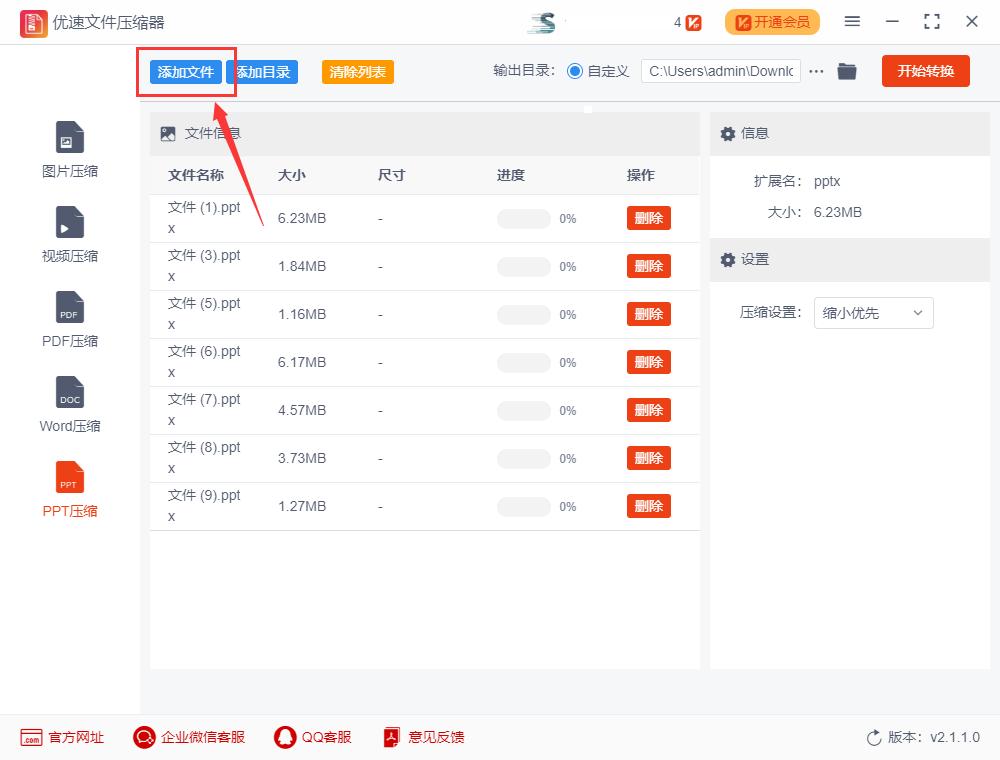Open the 压缩设置 dropdown showing 缩小优先
Screen dimensions: 1000x760
[x=873, y=313]
